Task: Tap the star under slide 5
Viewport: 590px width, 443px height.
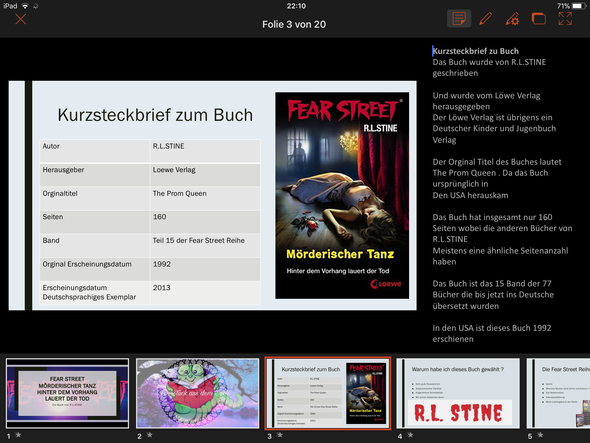Action: pyautogui.click(x=540, y=435)
